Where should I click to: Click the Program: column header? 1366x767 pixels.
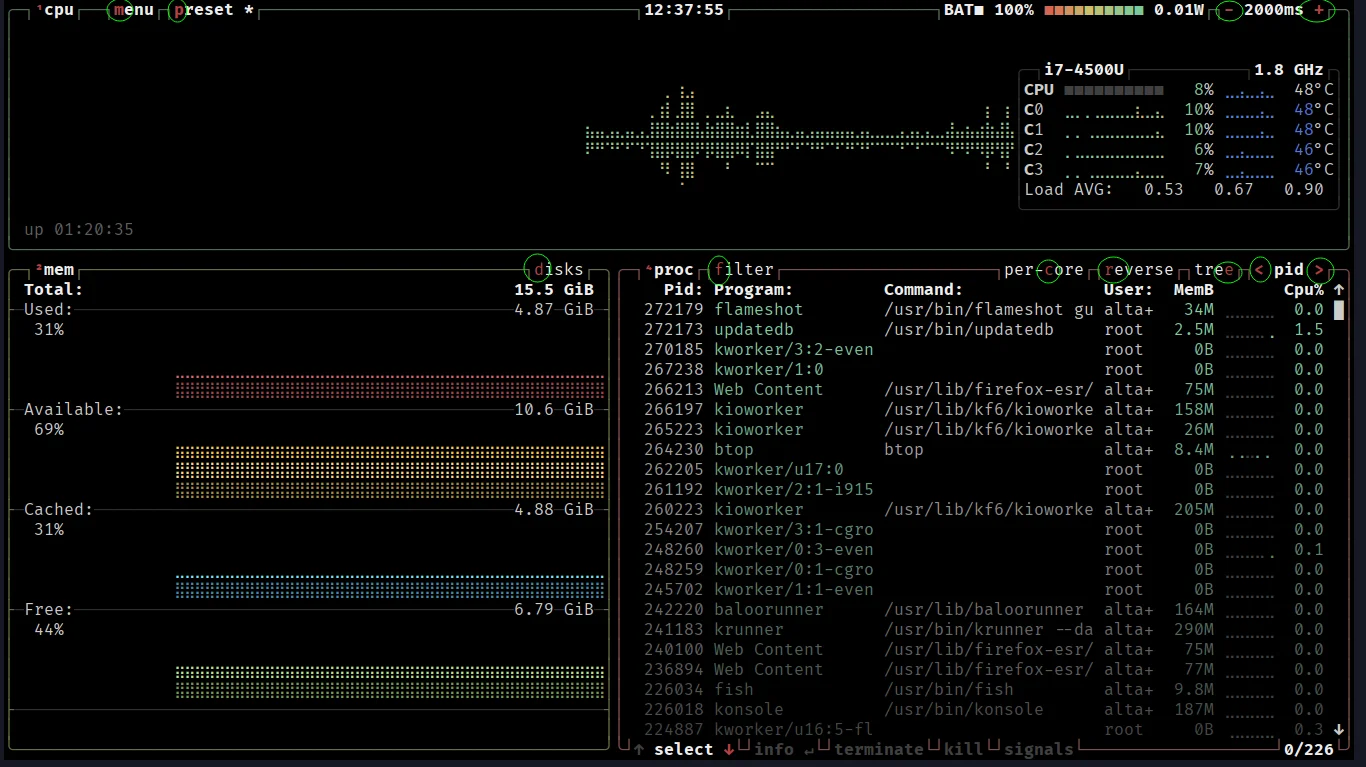754,290
